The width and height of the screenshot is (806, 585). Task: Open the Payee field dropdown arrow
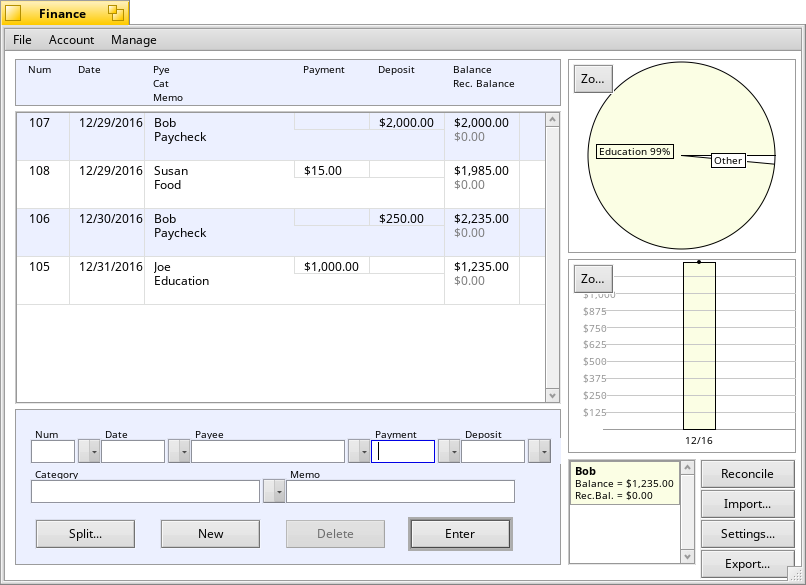(x=359, y=452)
